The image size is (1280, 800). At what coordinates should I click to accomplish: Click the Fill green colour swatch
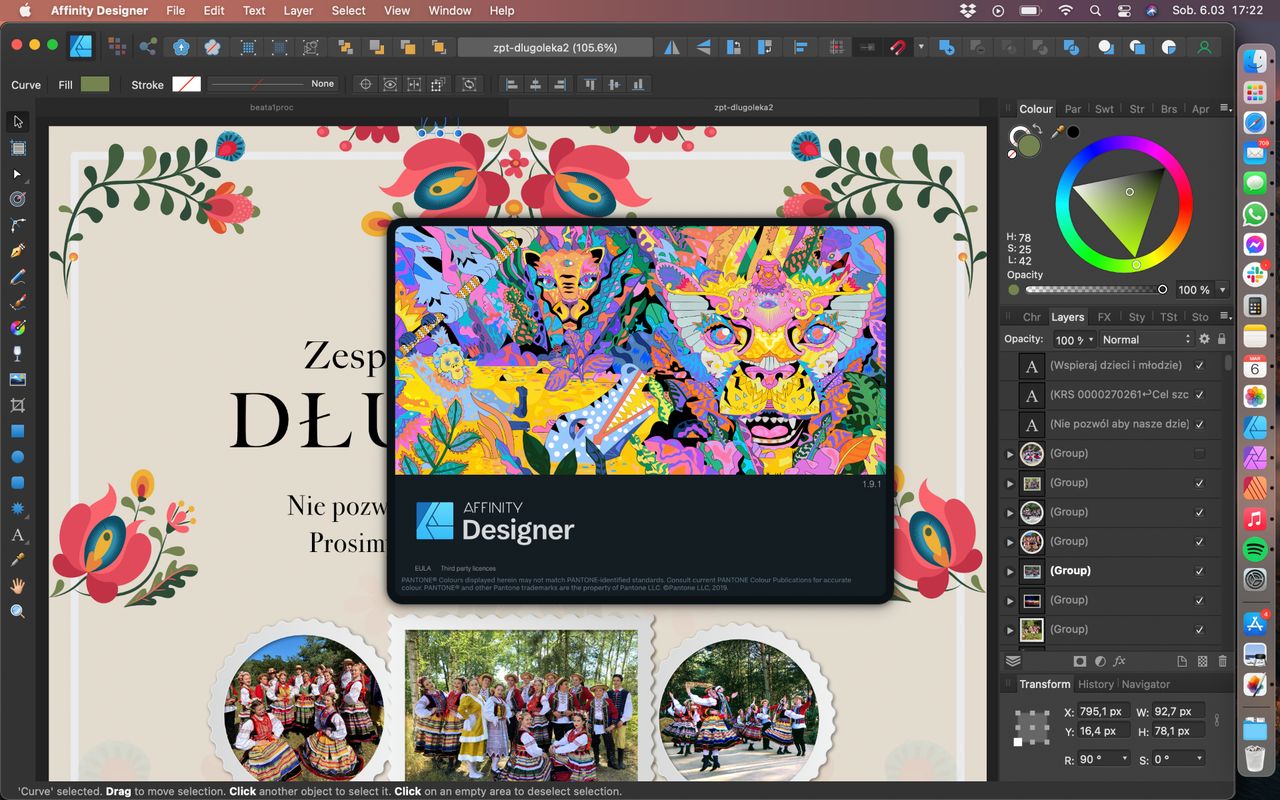[95, 84]
